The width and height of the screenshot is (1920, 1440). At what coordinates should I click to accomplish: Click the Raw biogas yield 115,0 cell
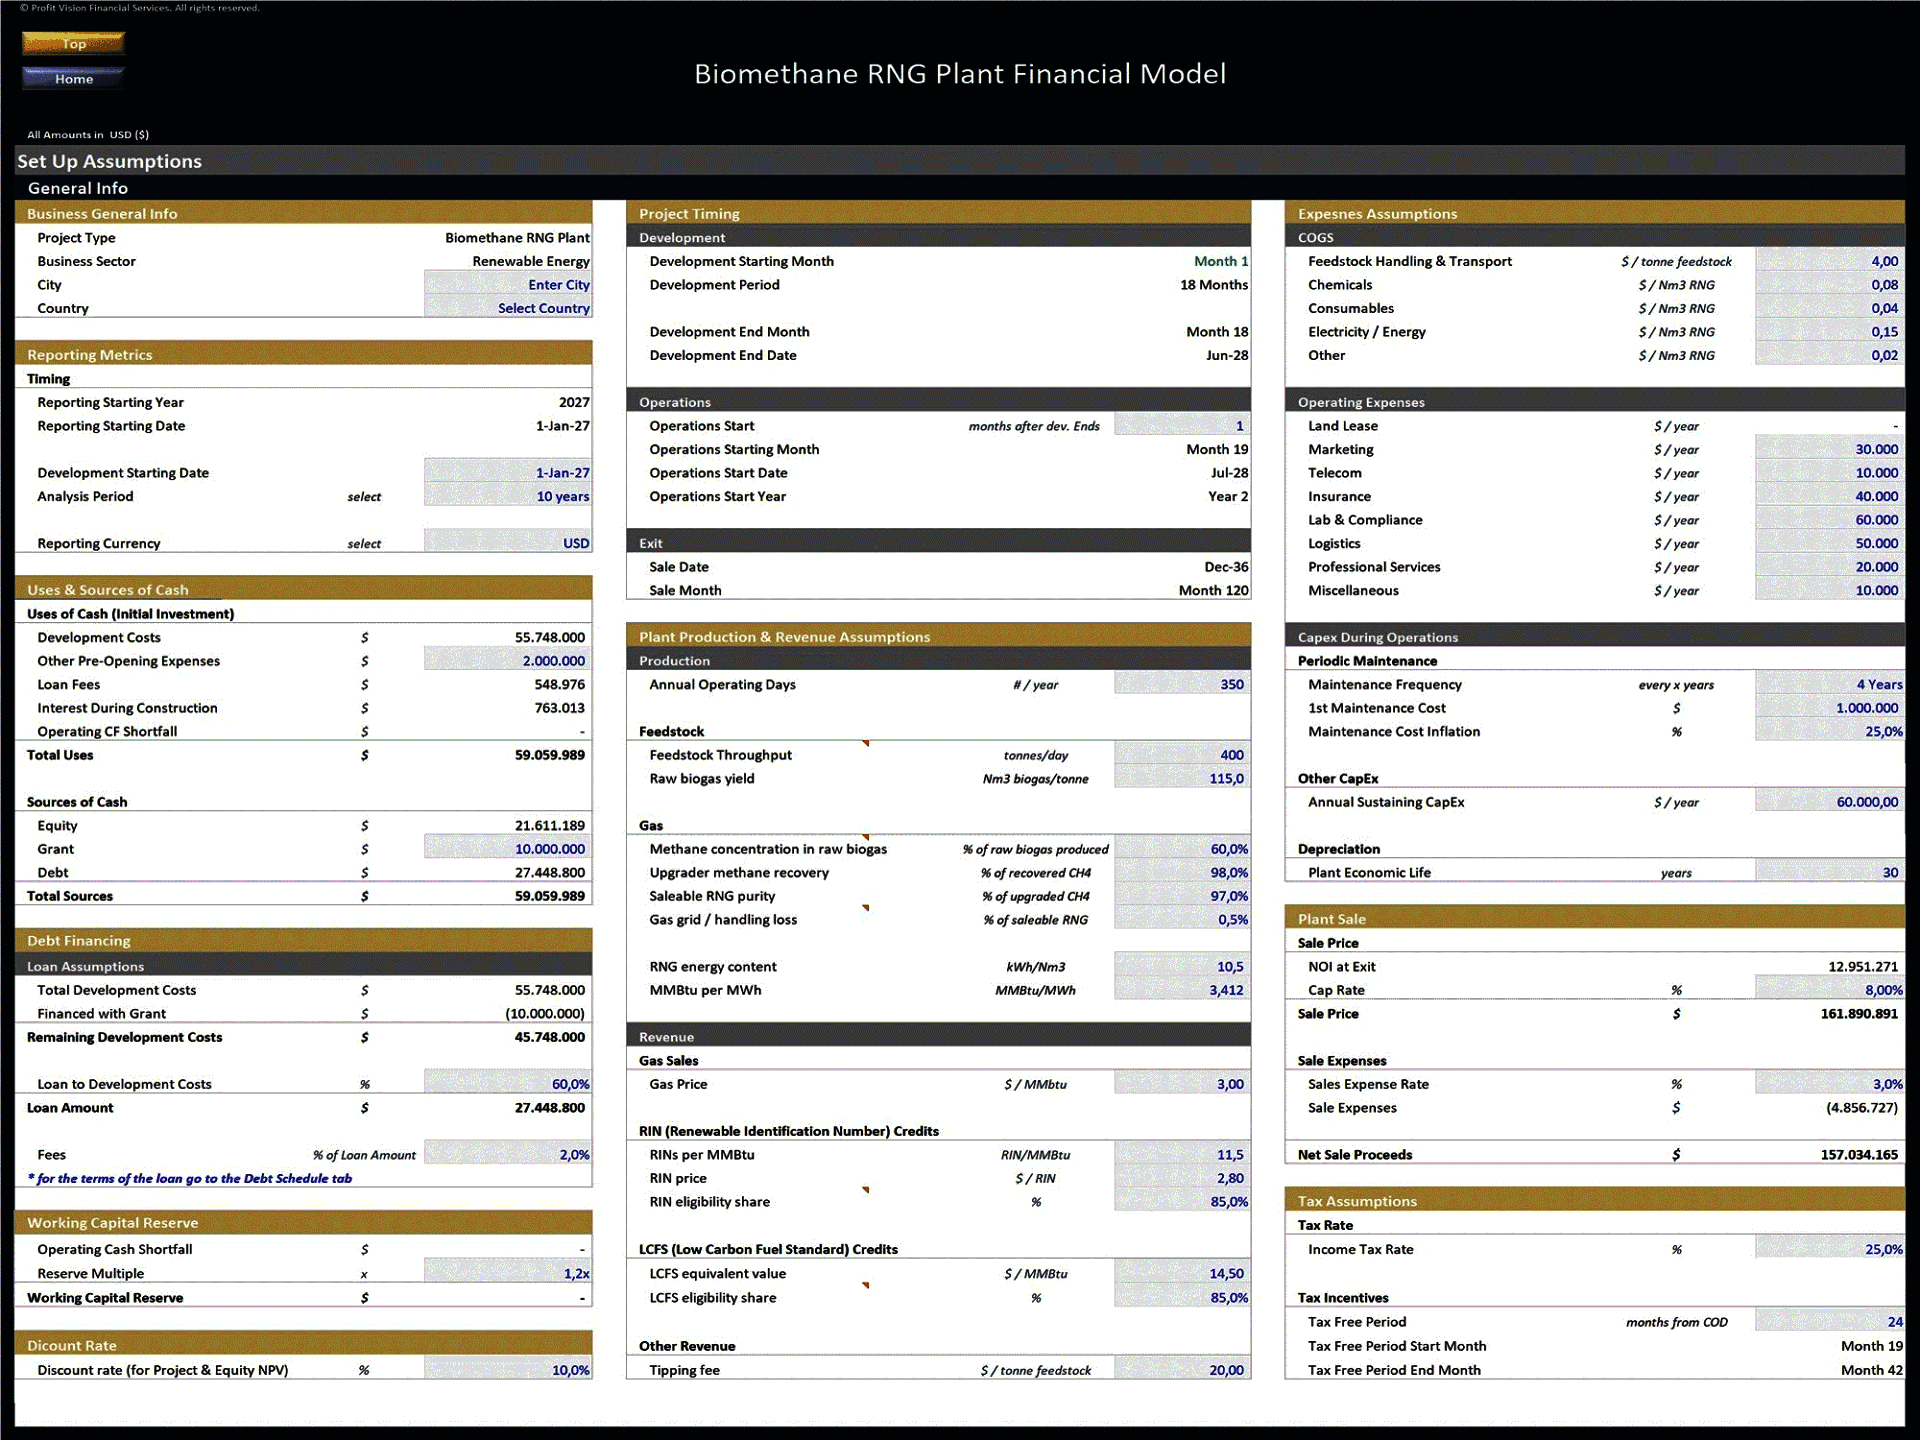[1182, 779]
